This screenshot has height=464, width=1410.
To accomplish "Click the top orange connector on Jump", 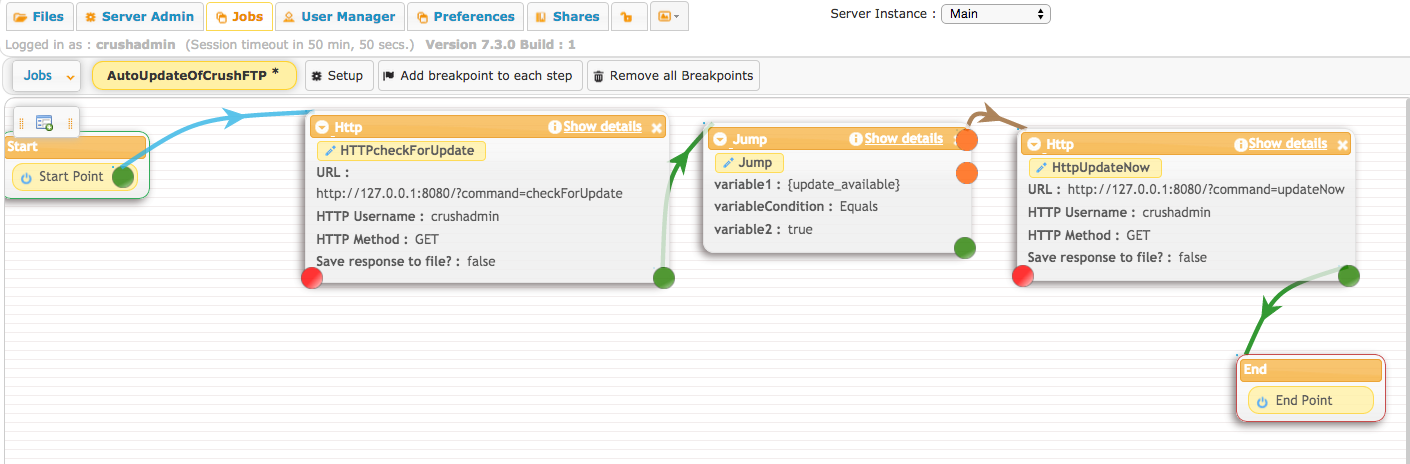I will 967,140.
